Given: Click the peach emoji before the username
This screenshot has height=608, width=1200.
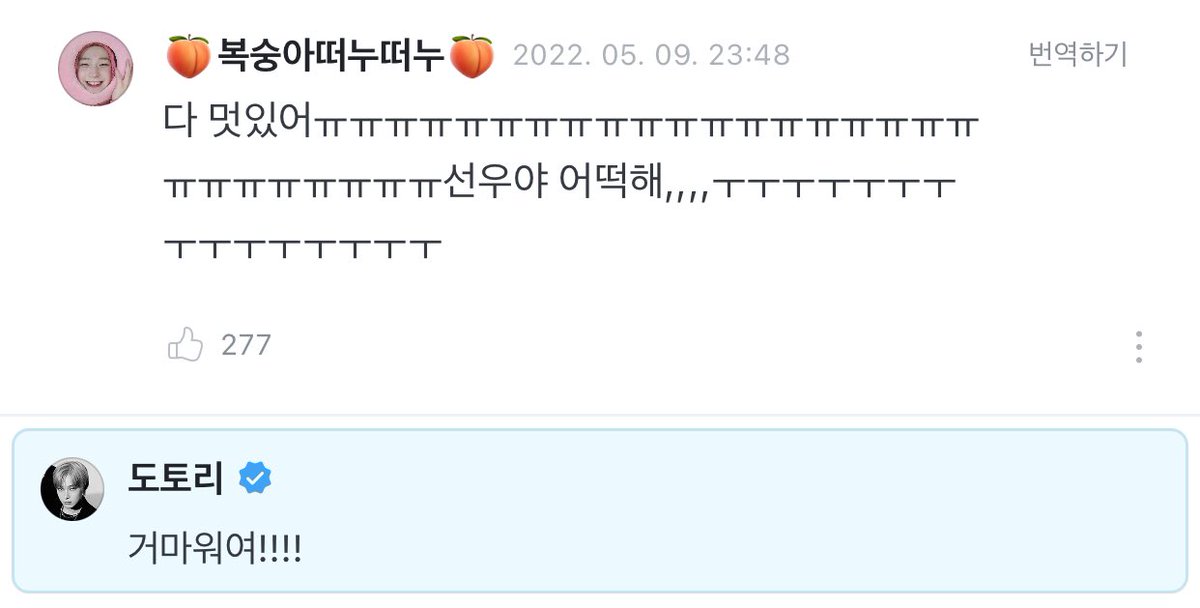Looking at the screenshot, I should pos(189,56).
